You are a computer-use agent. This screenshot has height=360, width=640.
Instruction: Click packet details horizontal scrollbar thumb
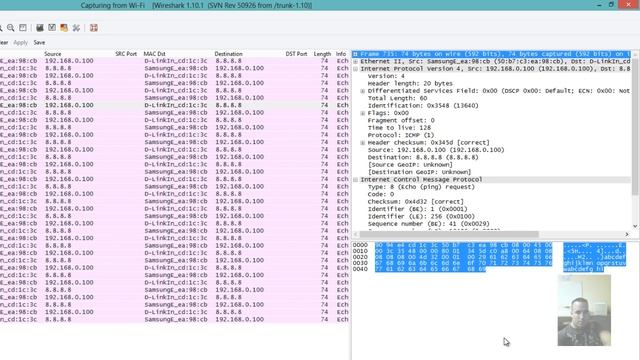click(449, 234)
